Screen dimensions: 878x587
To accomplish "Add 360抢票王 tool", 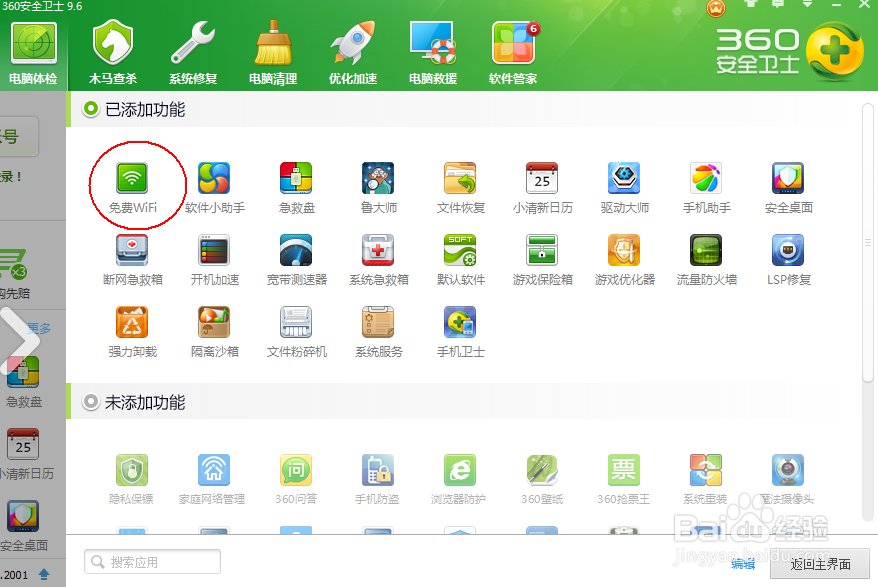I will click(623, 479).
